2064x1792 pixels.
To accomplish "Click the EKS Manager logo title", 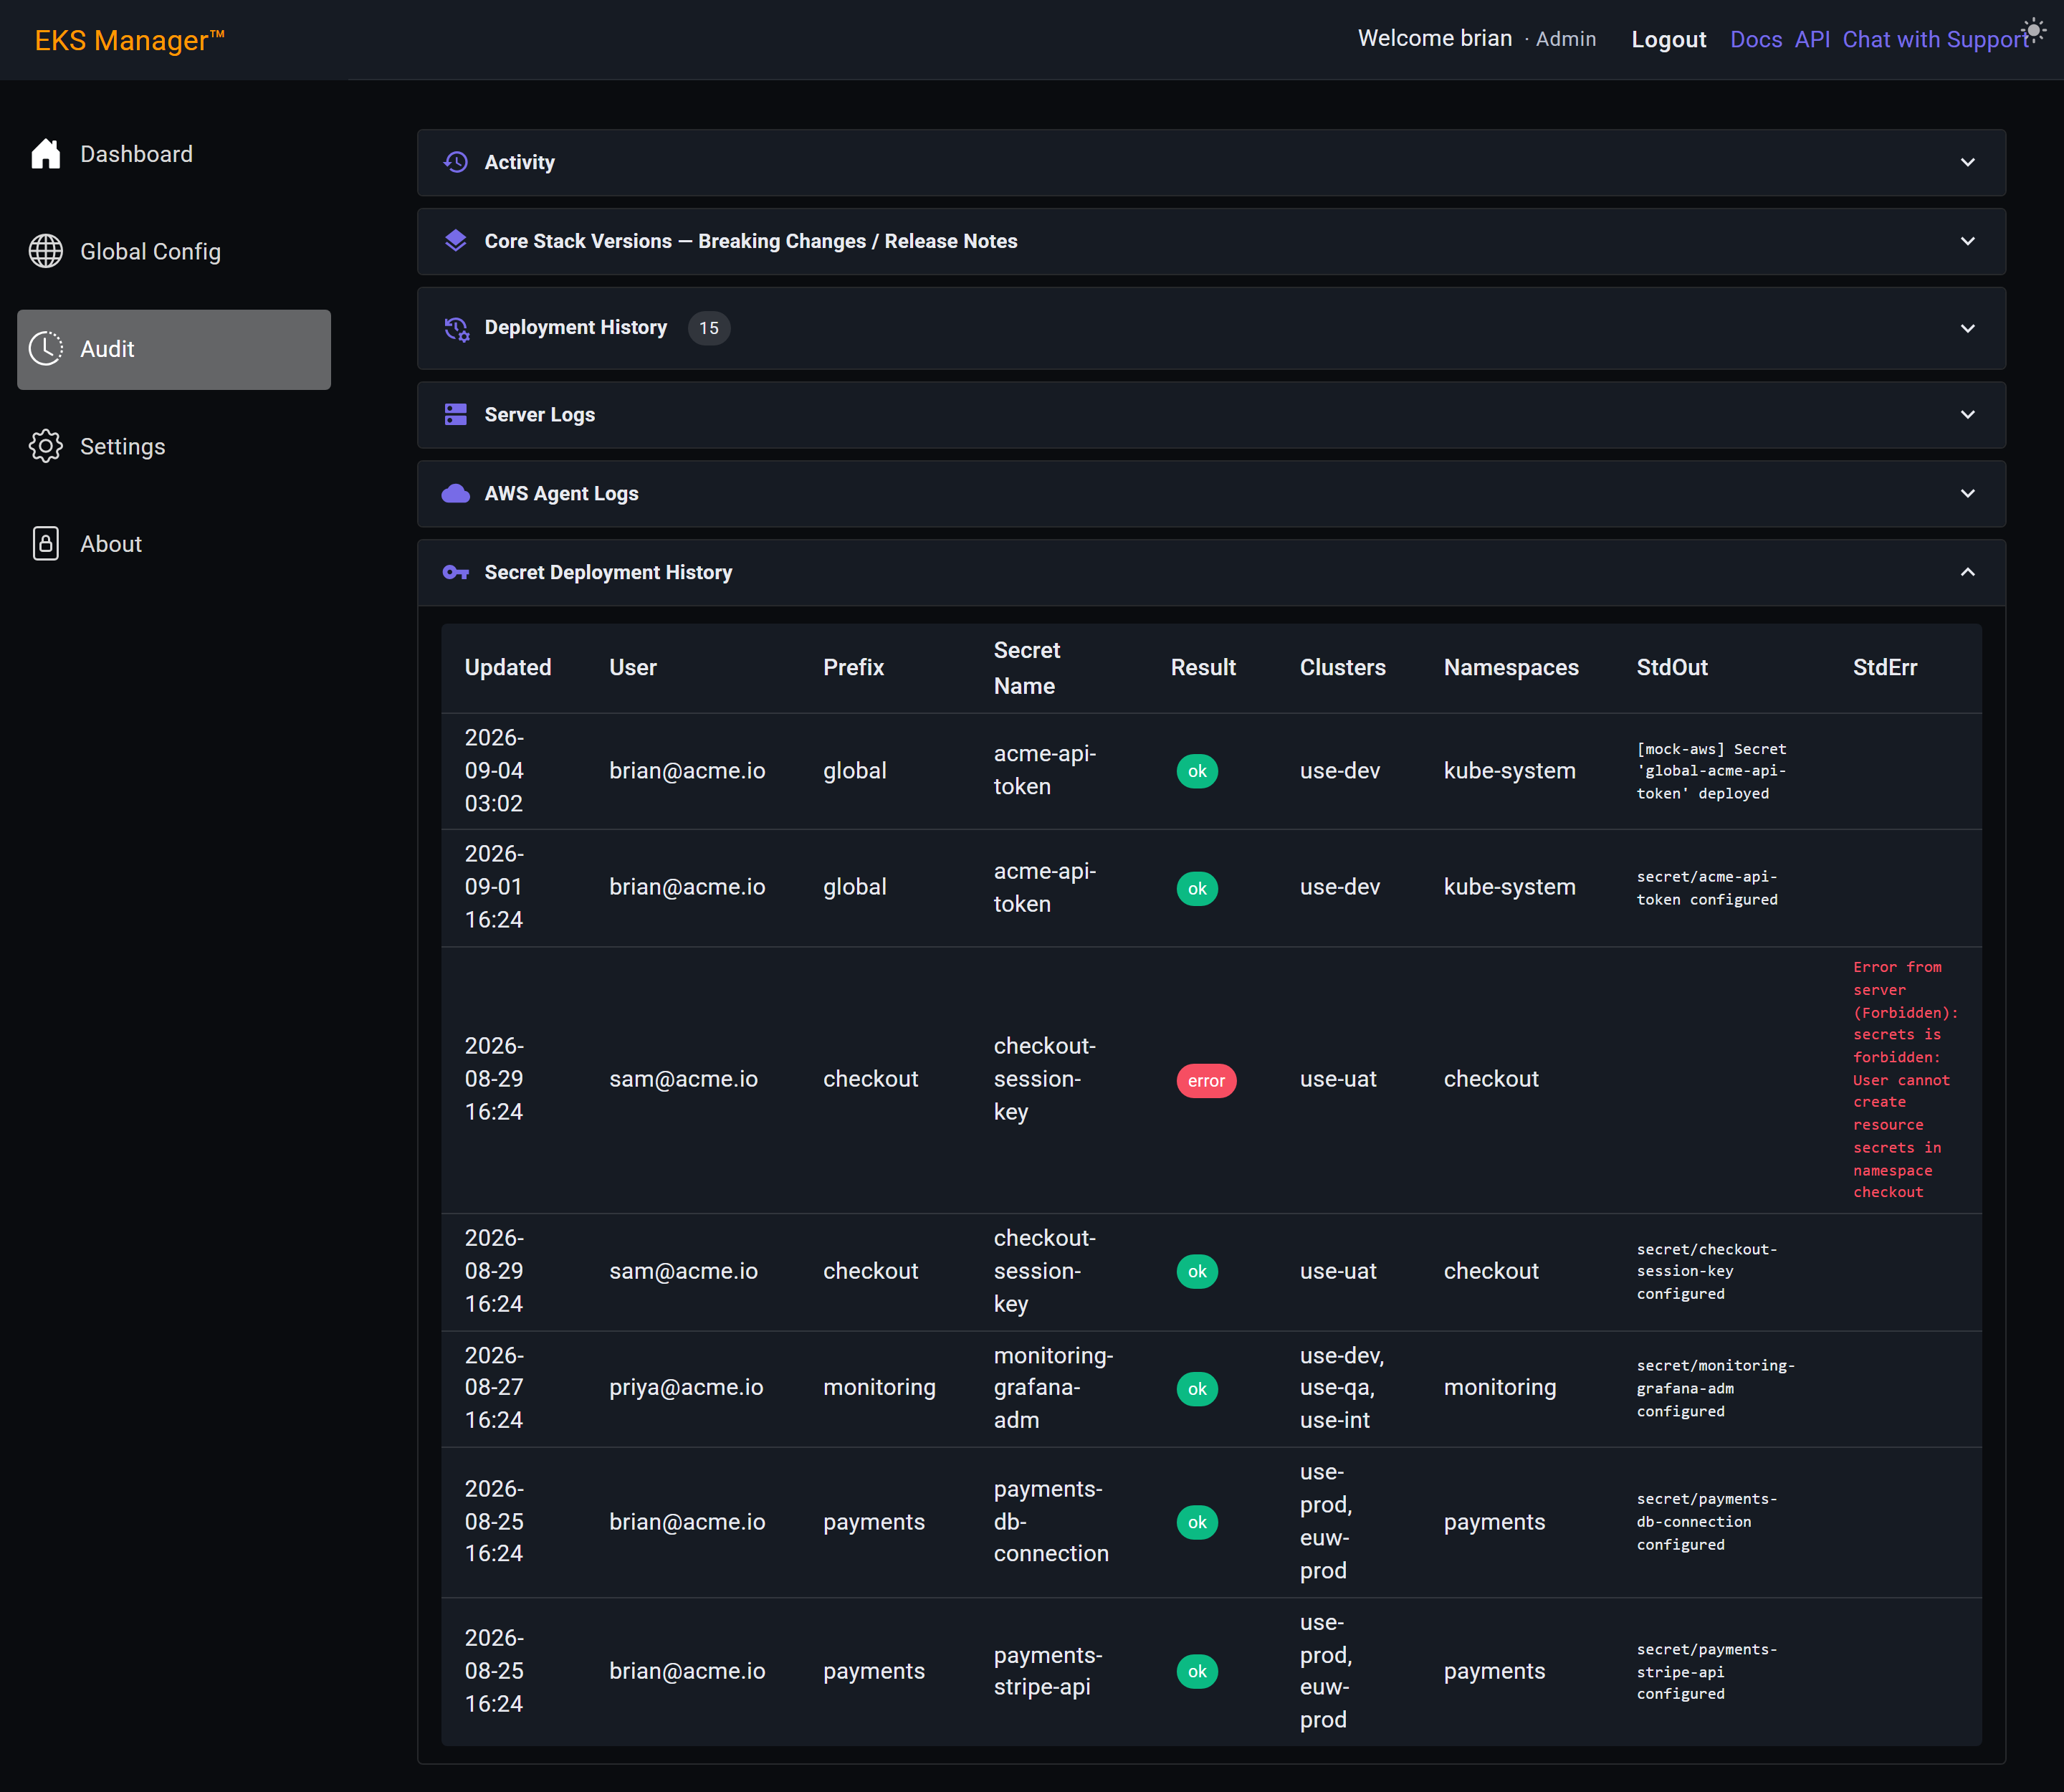I will pos(130,40).
